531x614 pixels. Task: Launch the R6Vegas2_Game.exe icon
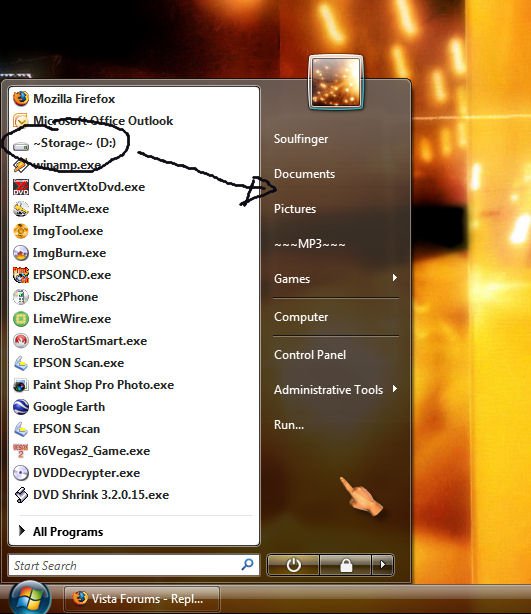click(21, 451)
